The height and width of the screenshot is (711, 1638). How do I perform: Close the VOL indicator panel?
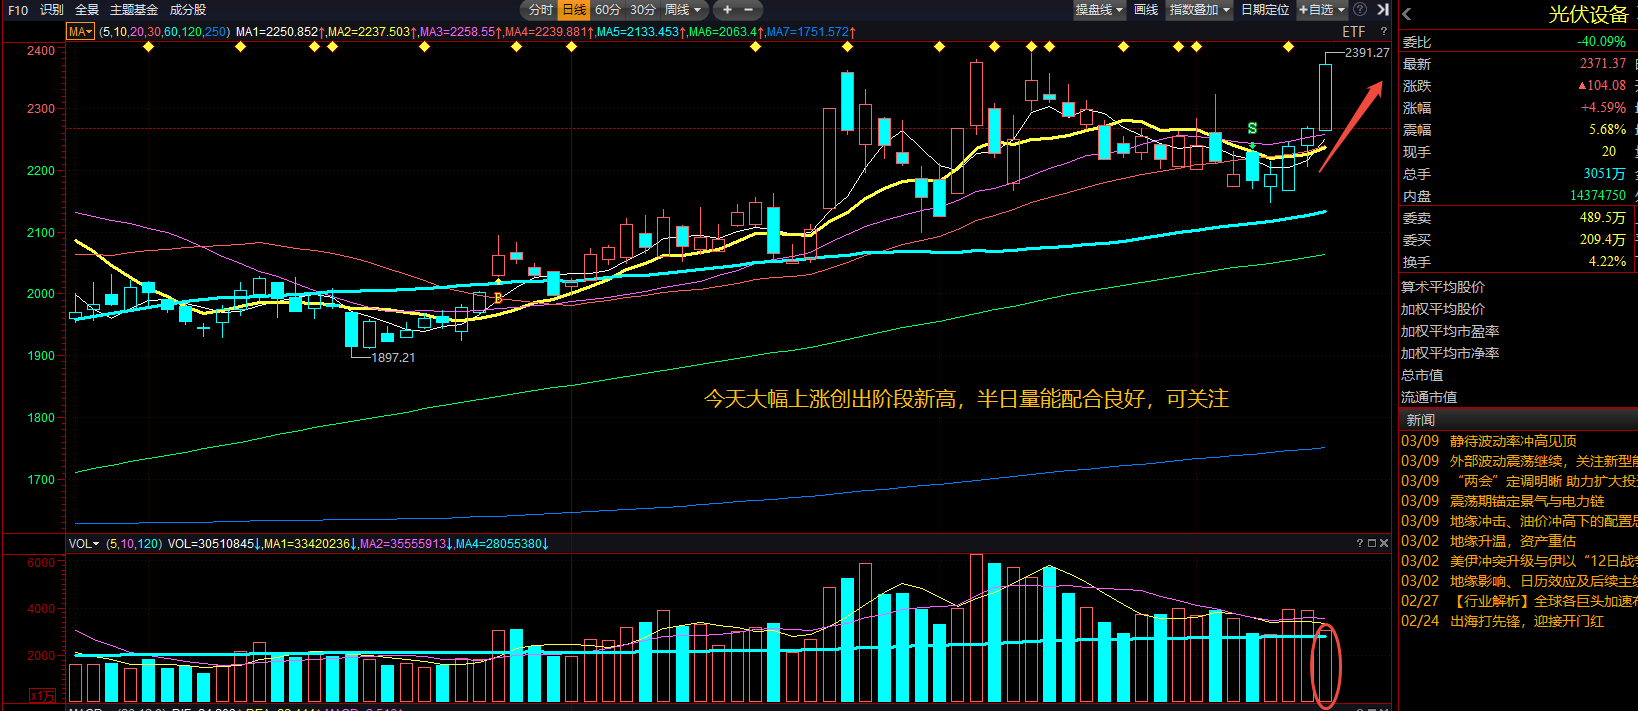pyautogui.click(x=1384, y=544)
